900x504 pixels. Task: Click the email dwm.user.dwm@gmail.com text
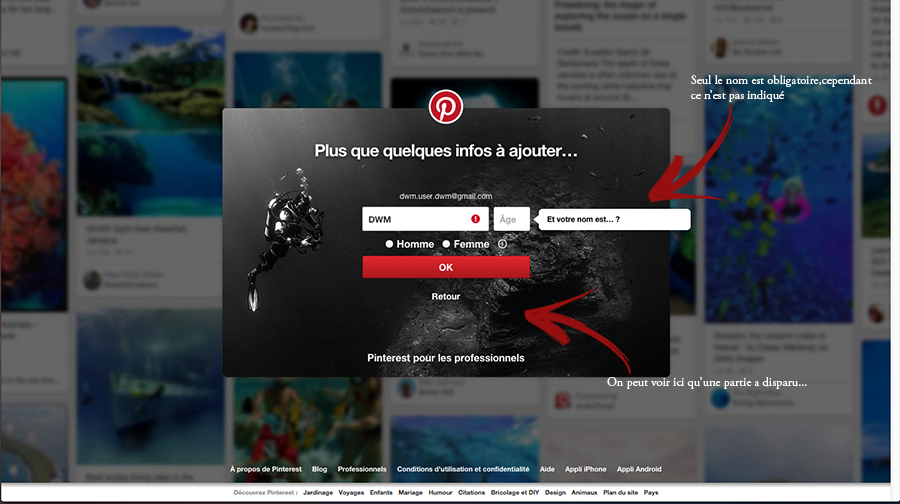pos(446,196)
